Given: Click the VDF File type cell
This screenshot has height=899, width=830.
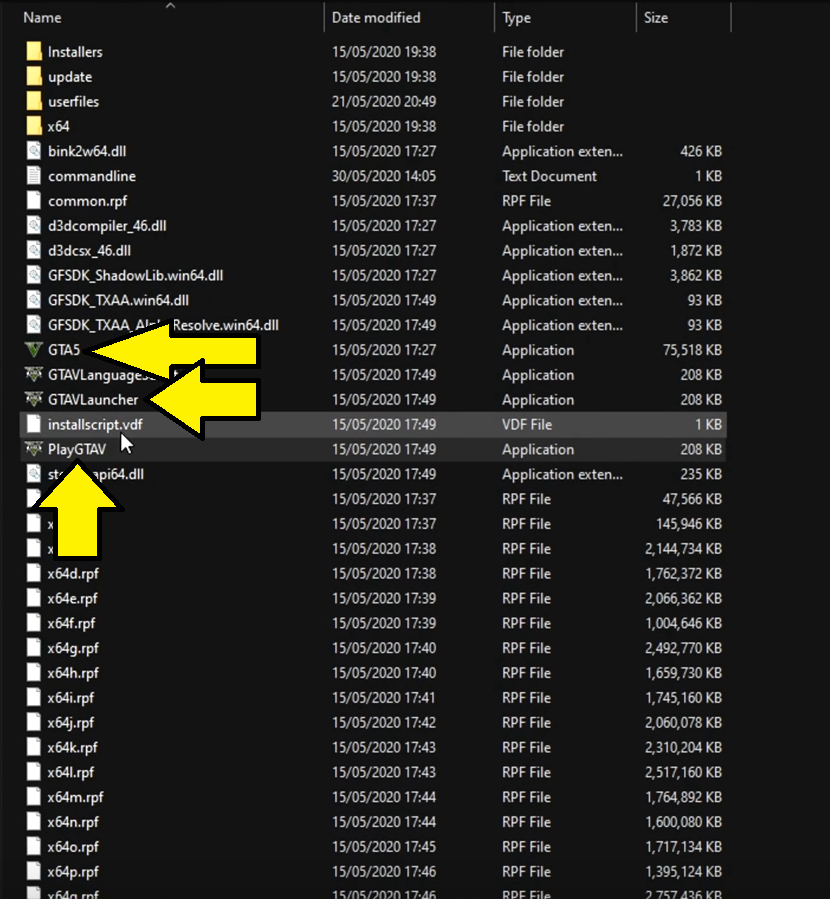Looking at the screenshot, I should (x=527, y=424).
